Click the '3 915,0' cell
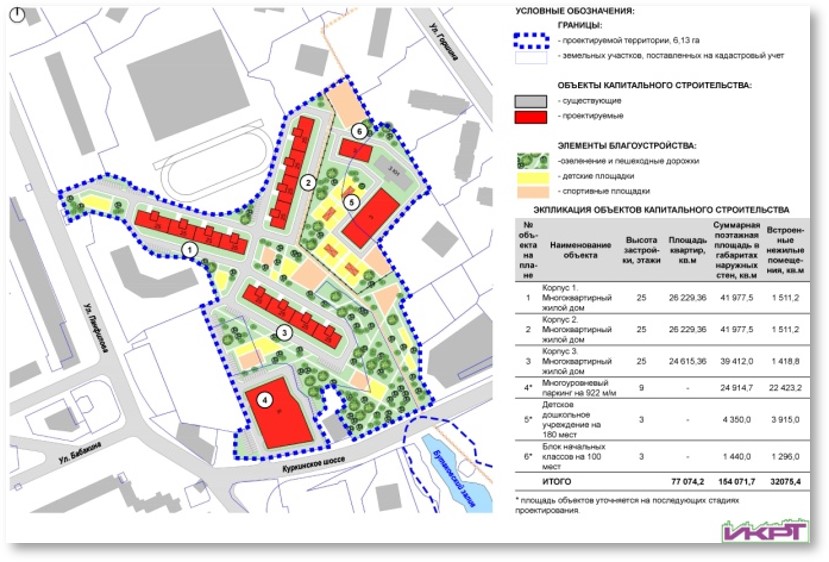The image size is (829, 562). [x=785, y=420]
